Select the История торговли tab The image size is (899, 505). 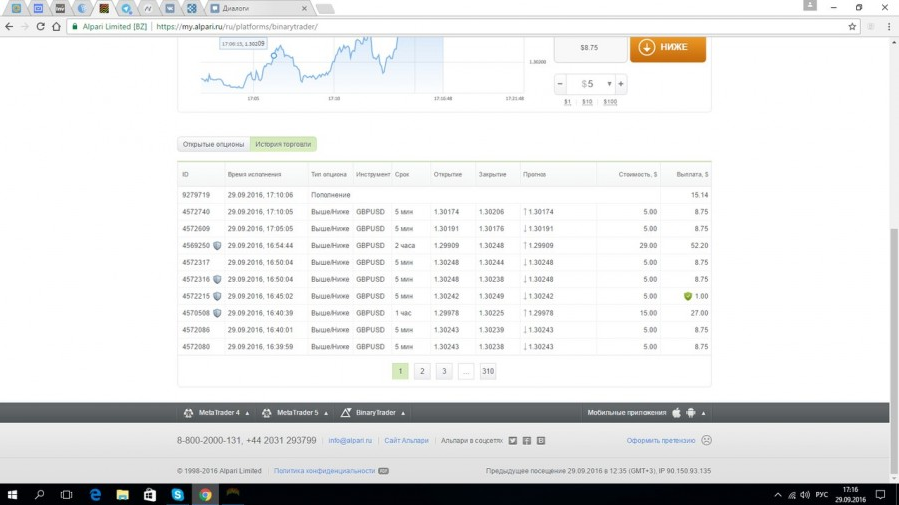[283, 144]
